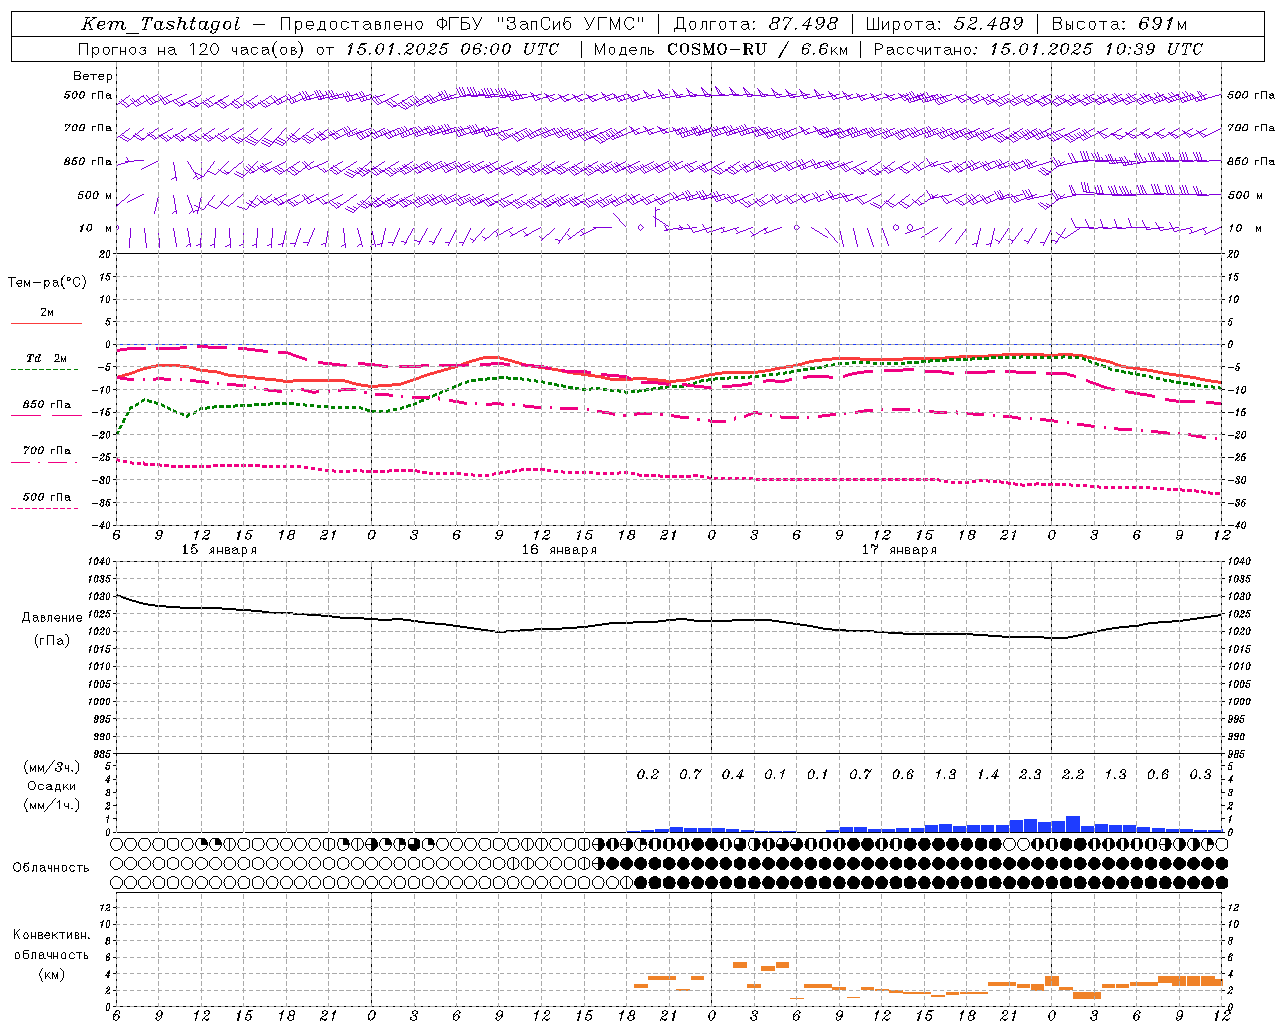Click the precipitation value 2.2
Screen dimensions: 1280x1024
coord(1073,774)
